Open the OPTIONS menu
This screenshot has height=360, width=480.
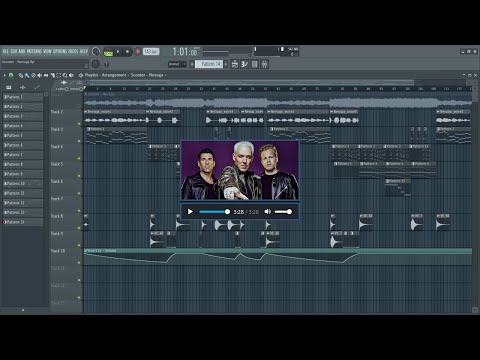60,51
